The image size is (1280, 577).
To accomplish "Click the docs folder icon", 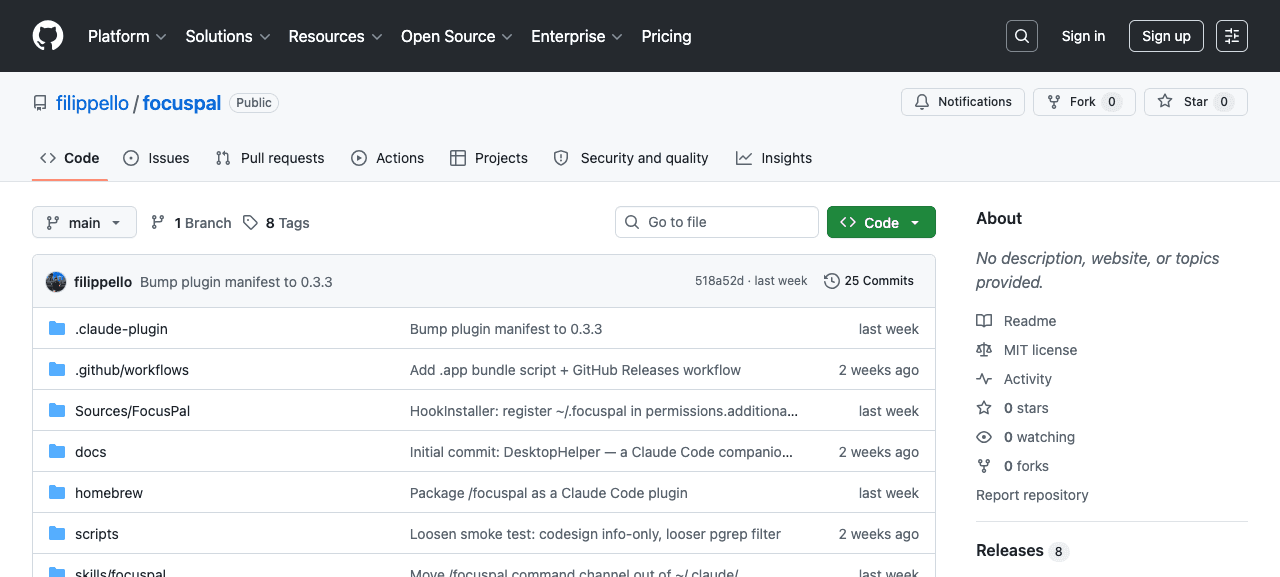I will click(x=57, y=452).
